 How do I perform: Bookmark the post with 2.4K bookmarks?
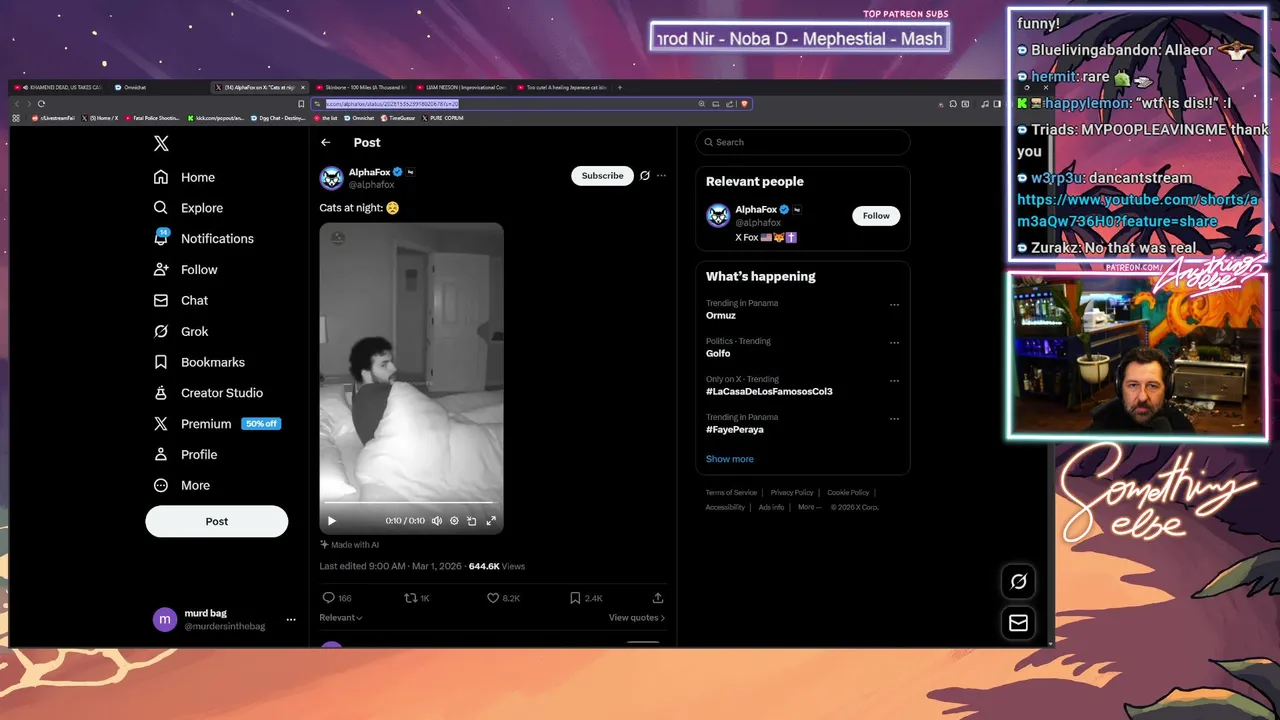coord(575,598)
